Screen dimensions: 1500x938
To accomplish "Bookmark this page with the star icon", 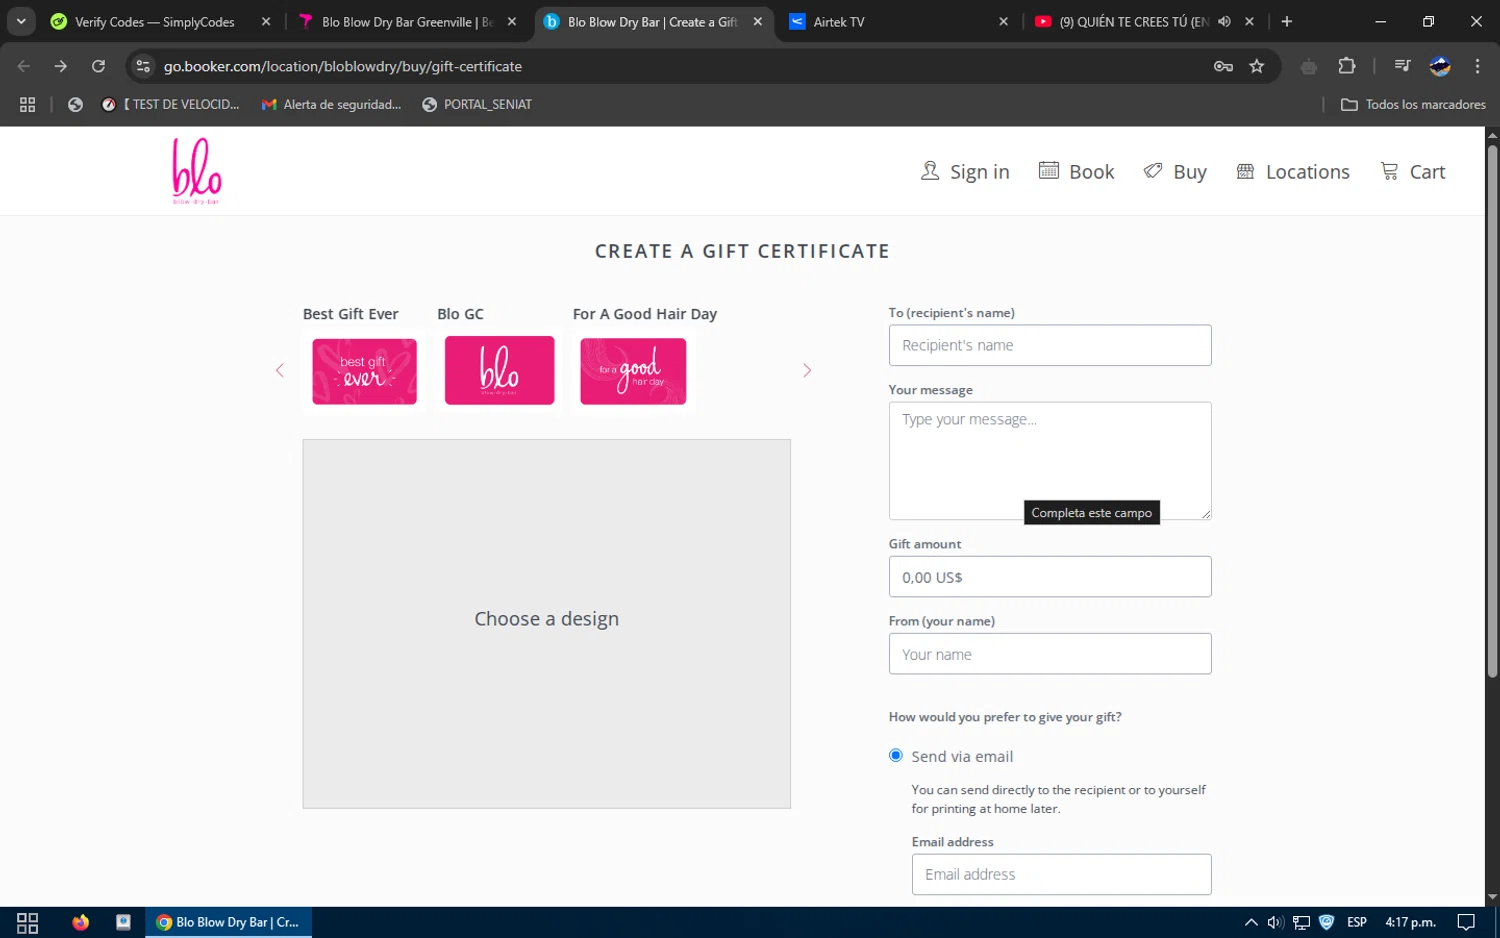I will (x=1257, y=66).
